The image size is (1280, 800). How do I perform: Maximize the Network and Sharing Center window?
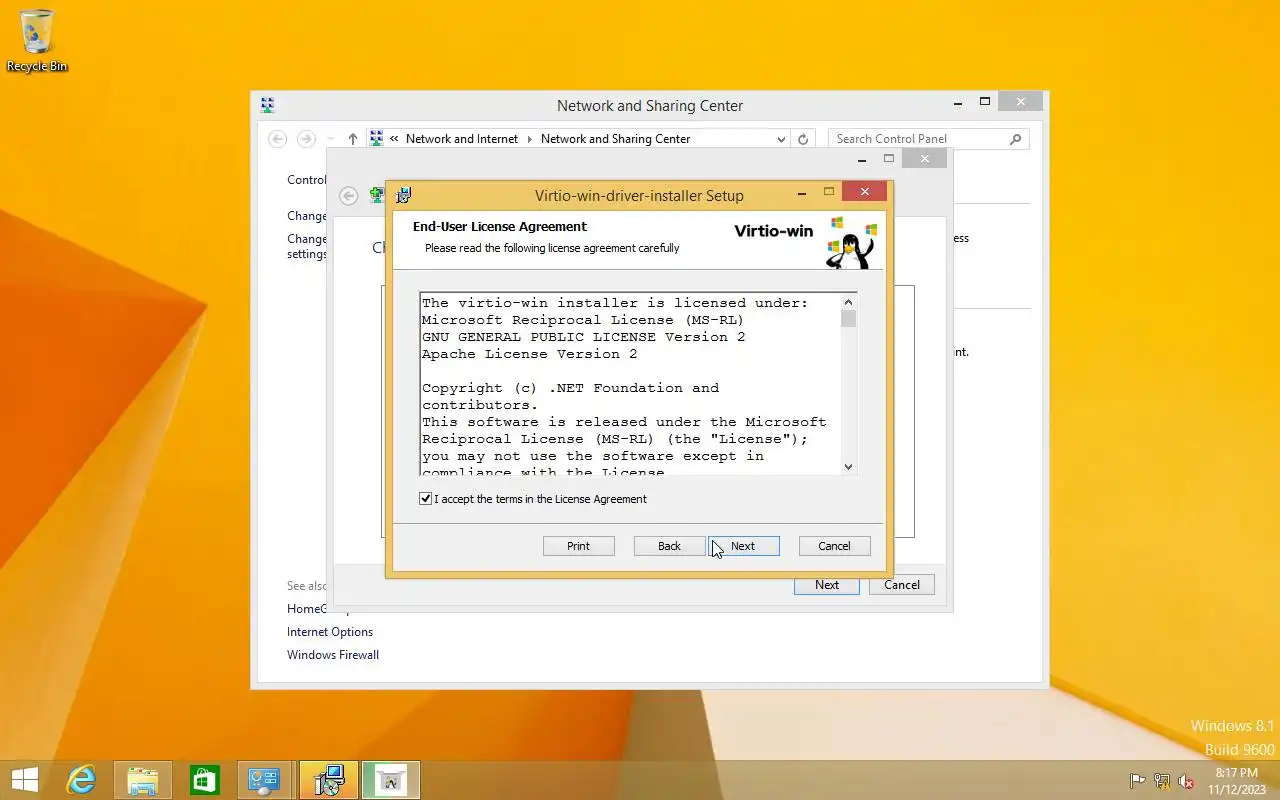coord(985,101)
